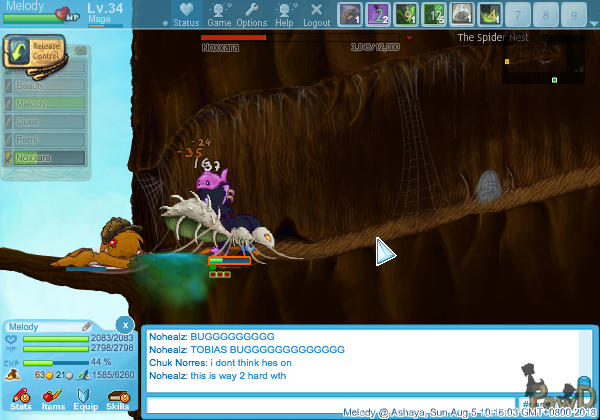Close the Melody character info panel
This screenshot has height=420, width=600.
123,325
